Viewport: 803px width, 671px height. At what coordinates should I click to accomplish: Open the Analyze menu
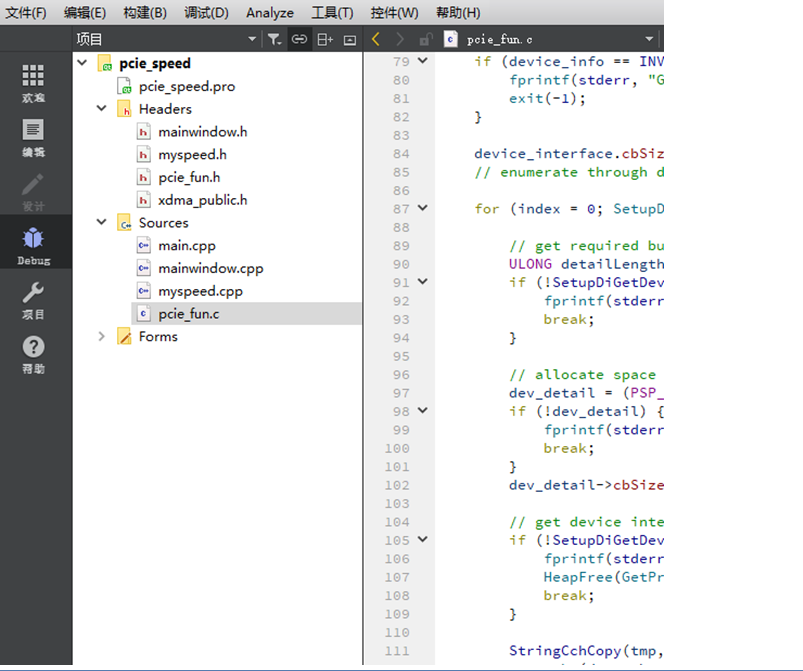[269, 12]
